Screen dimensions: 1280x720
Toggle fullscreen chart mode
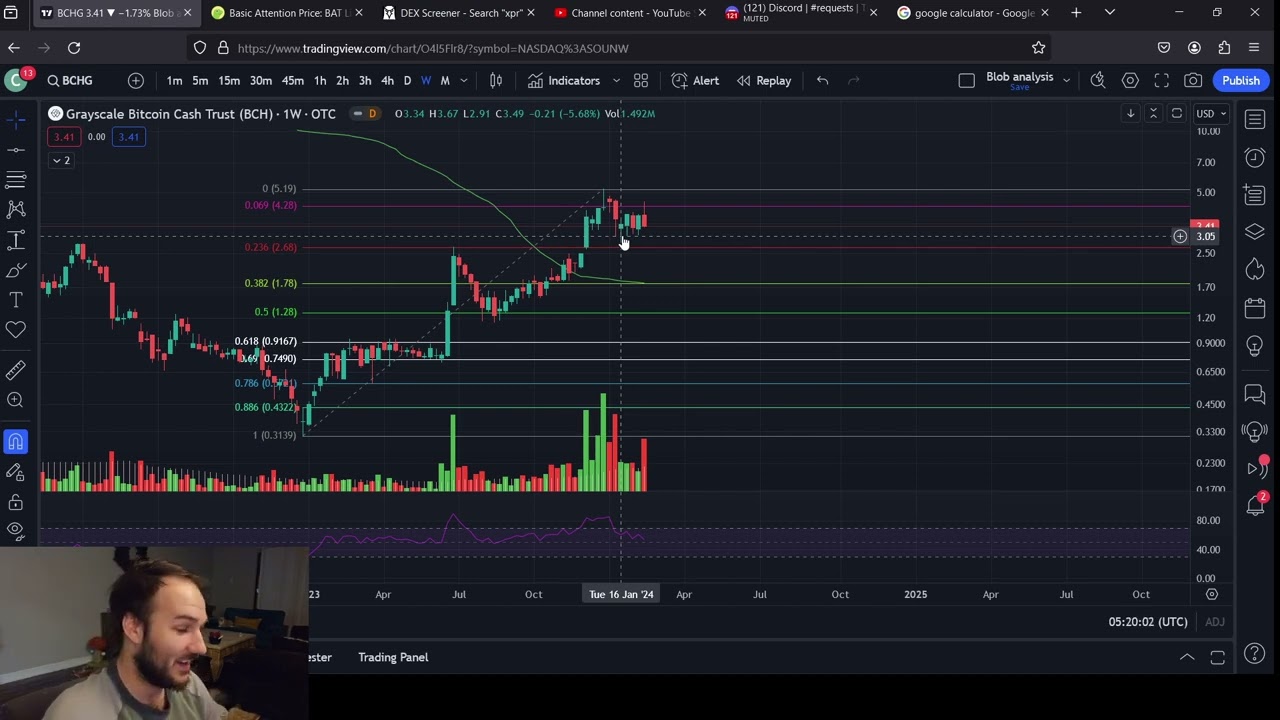pos(1161,81)
